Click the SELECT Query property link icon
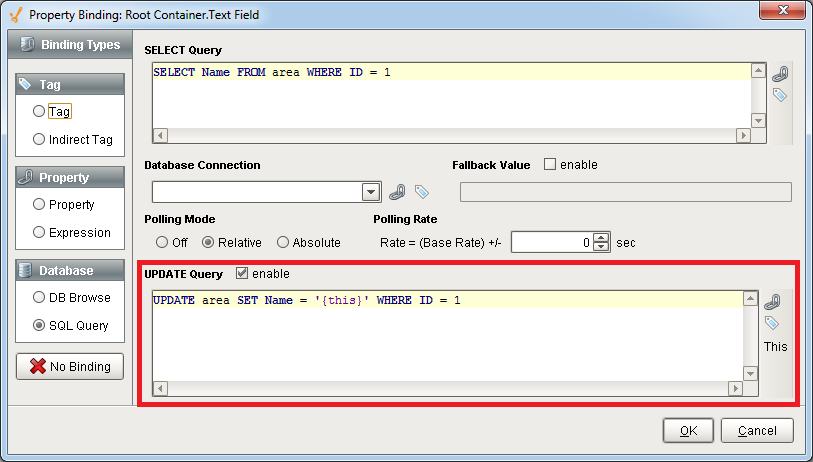This screenshot has width=813, height=462. coord(780,74)
